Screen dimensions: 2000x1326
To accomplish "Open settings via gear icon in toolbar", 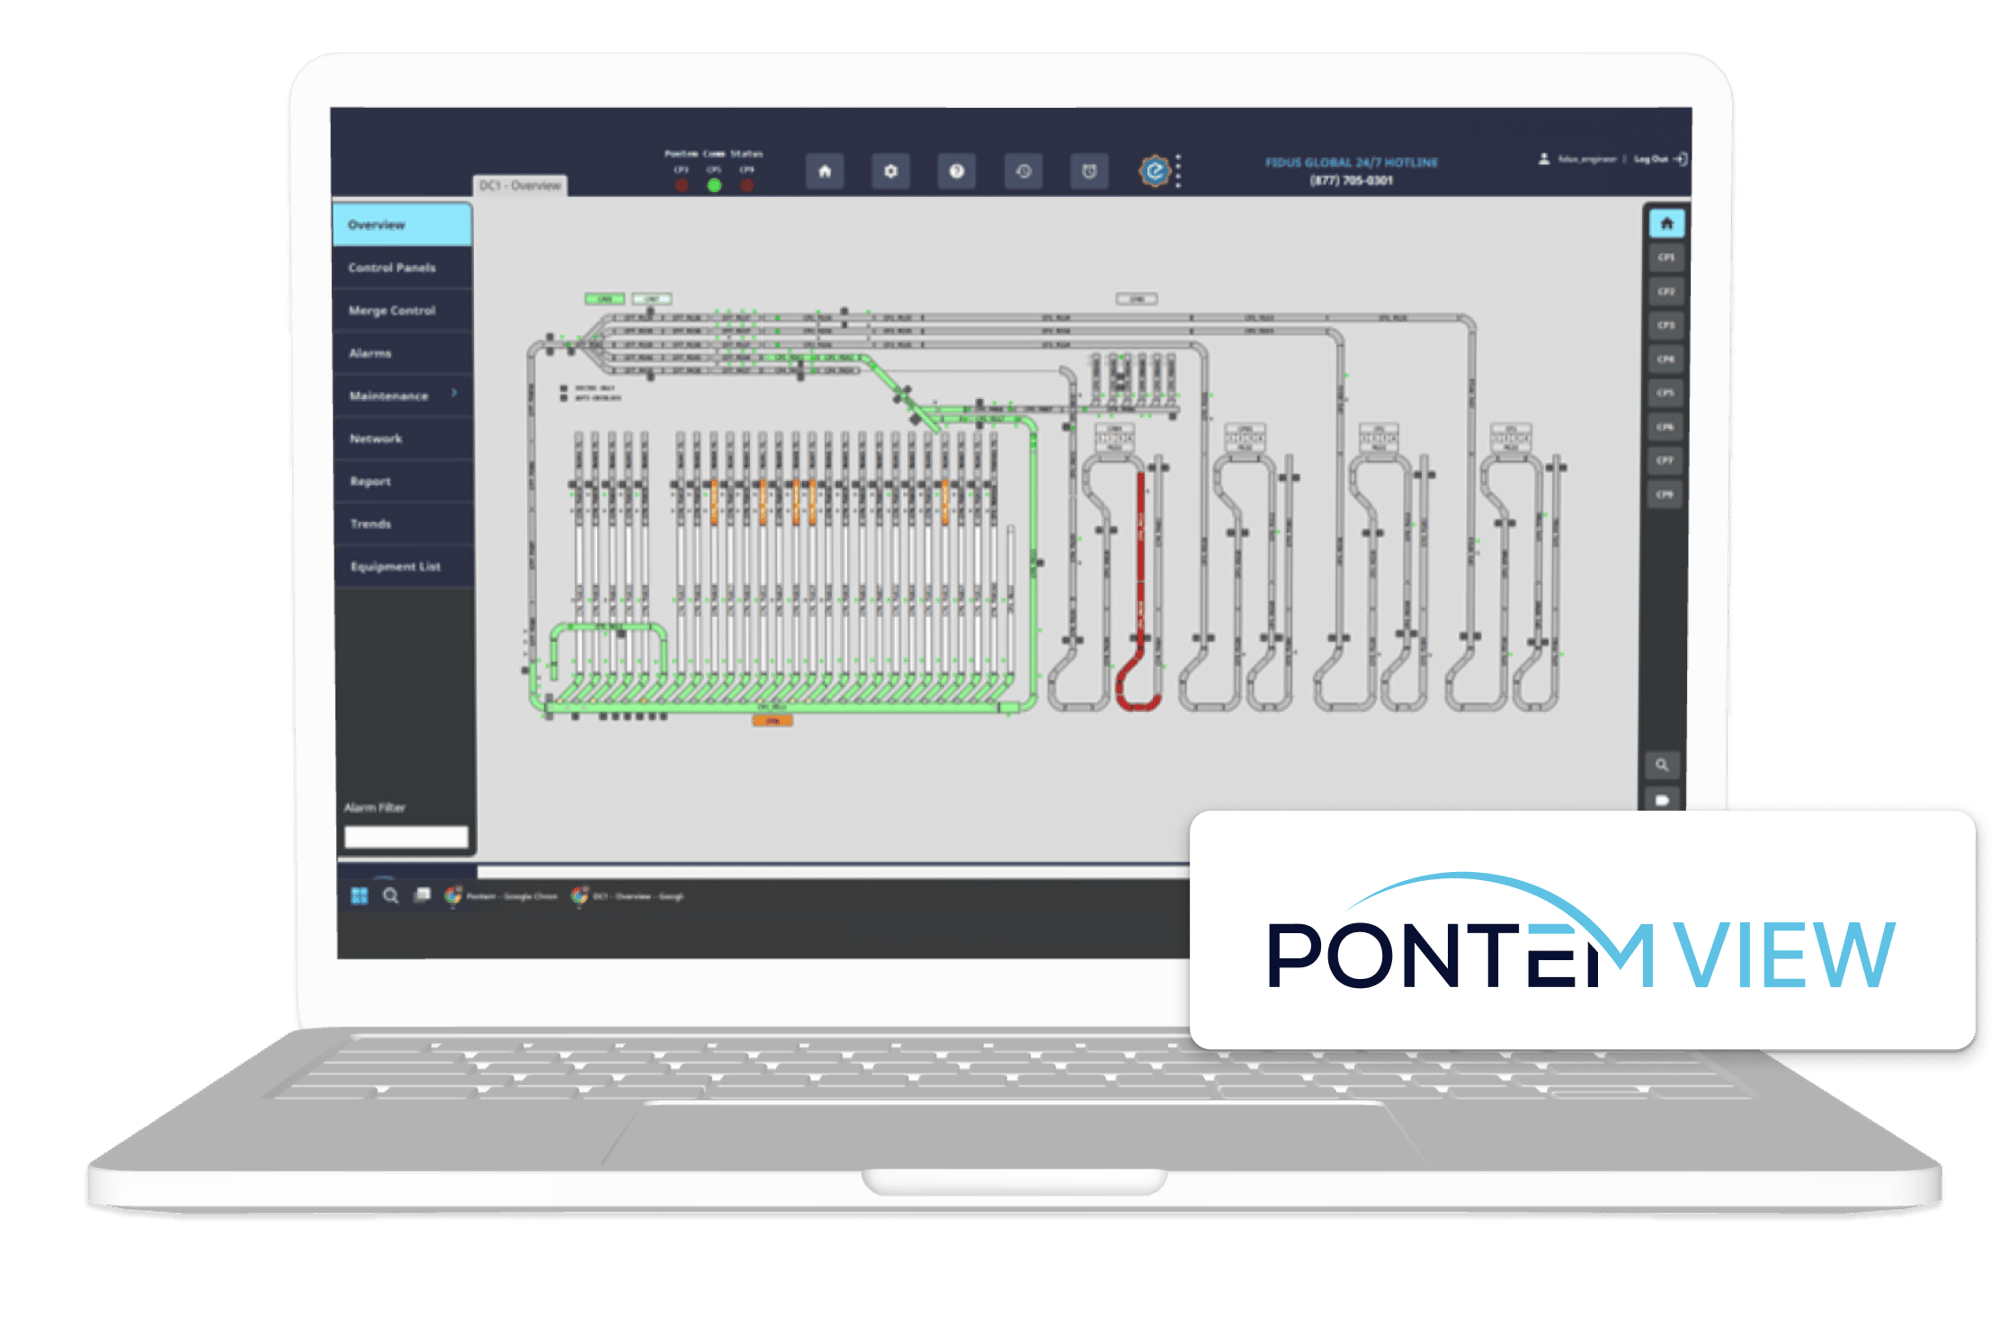I will pyautogui.click(x=890, y=171).
